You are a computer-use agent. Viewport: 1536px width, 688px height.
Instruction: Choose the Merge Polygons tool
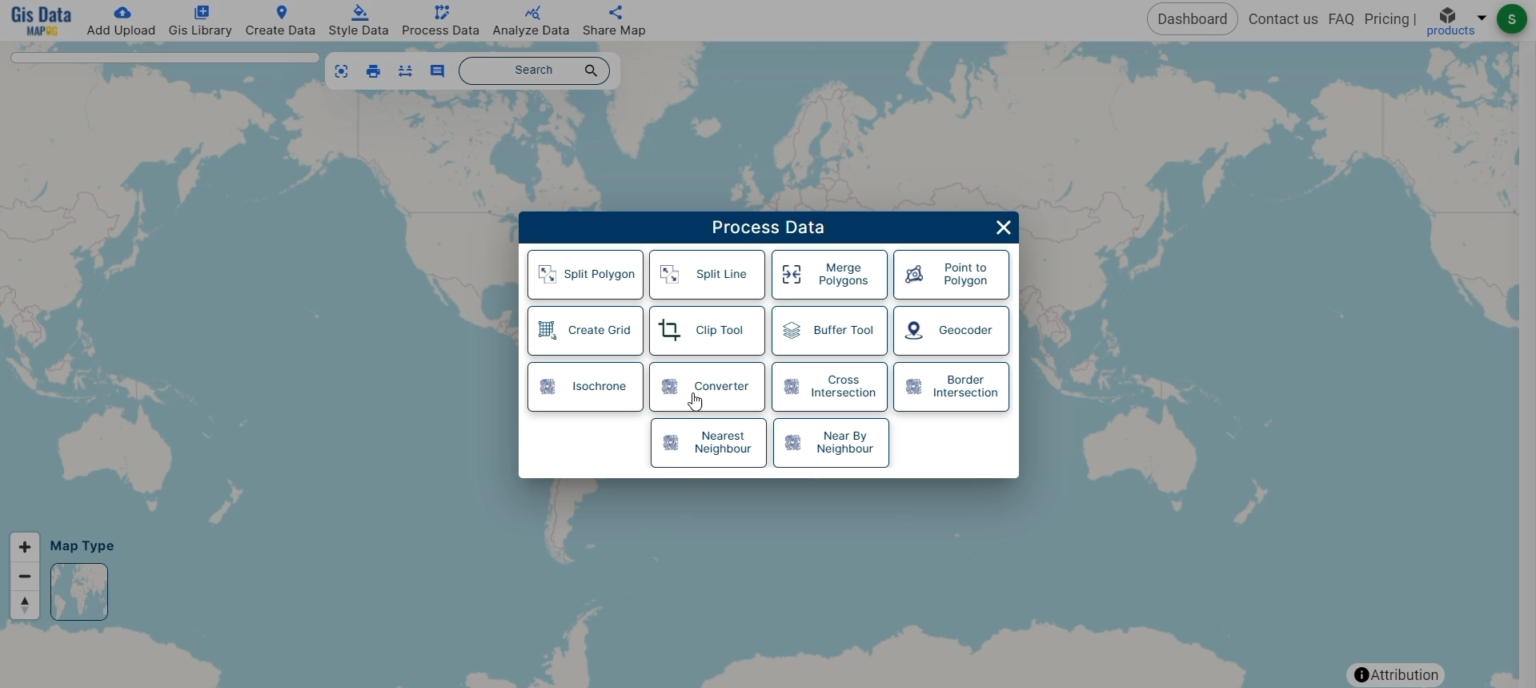click(x=829, y=274)
